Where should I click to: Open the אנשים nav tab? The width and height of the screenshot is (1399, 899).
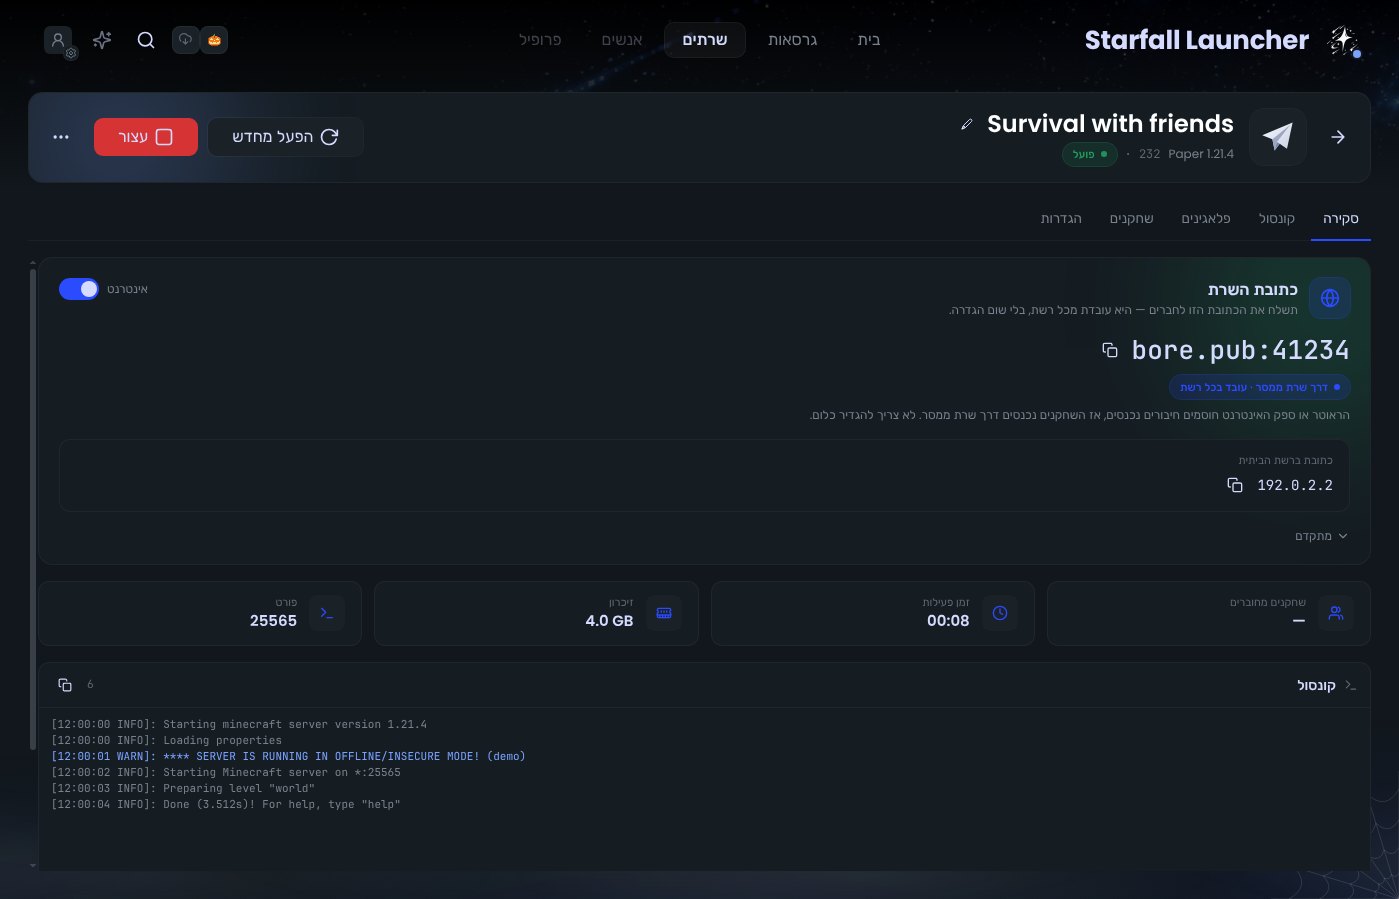[x=622, y=40]
